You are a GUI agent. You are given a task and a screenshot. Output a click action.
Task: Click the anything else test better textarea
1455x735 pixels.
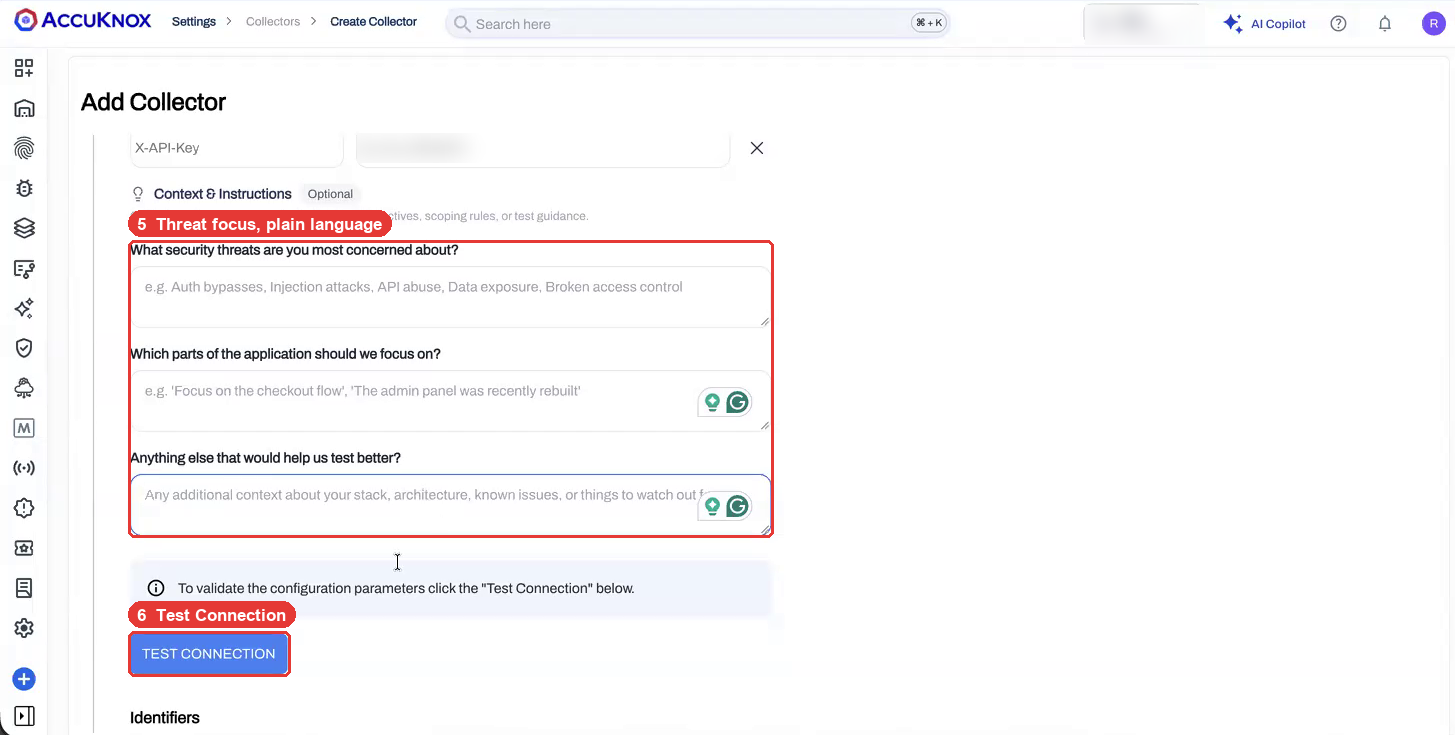click(x=450, y=504)
